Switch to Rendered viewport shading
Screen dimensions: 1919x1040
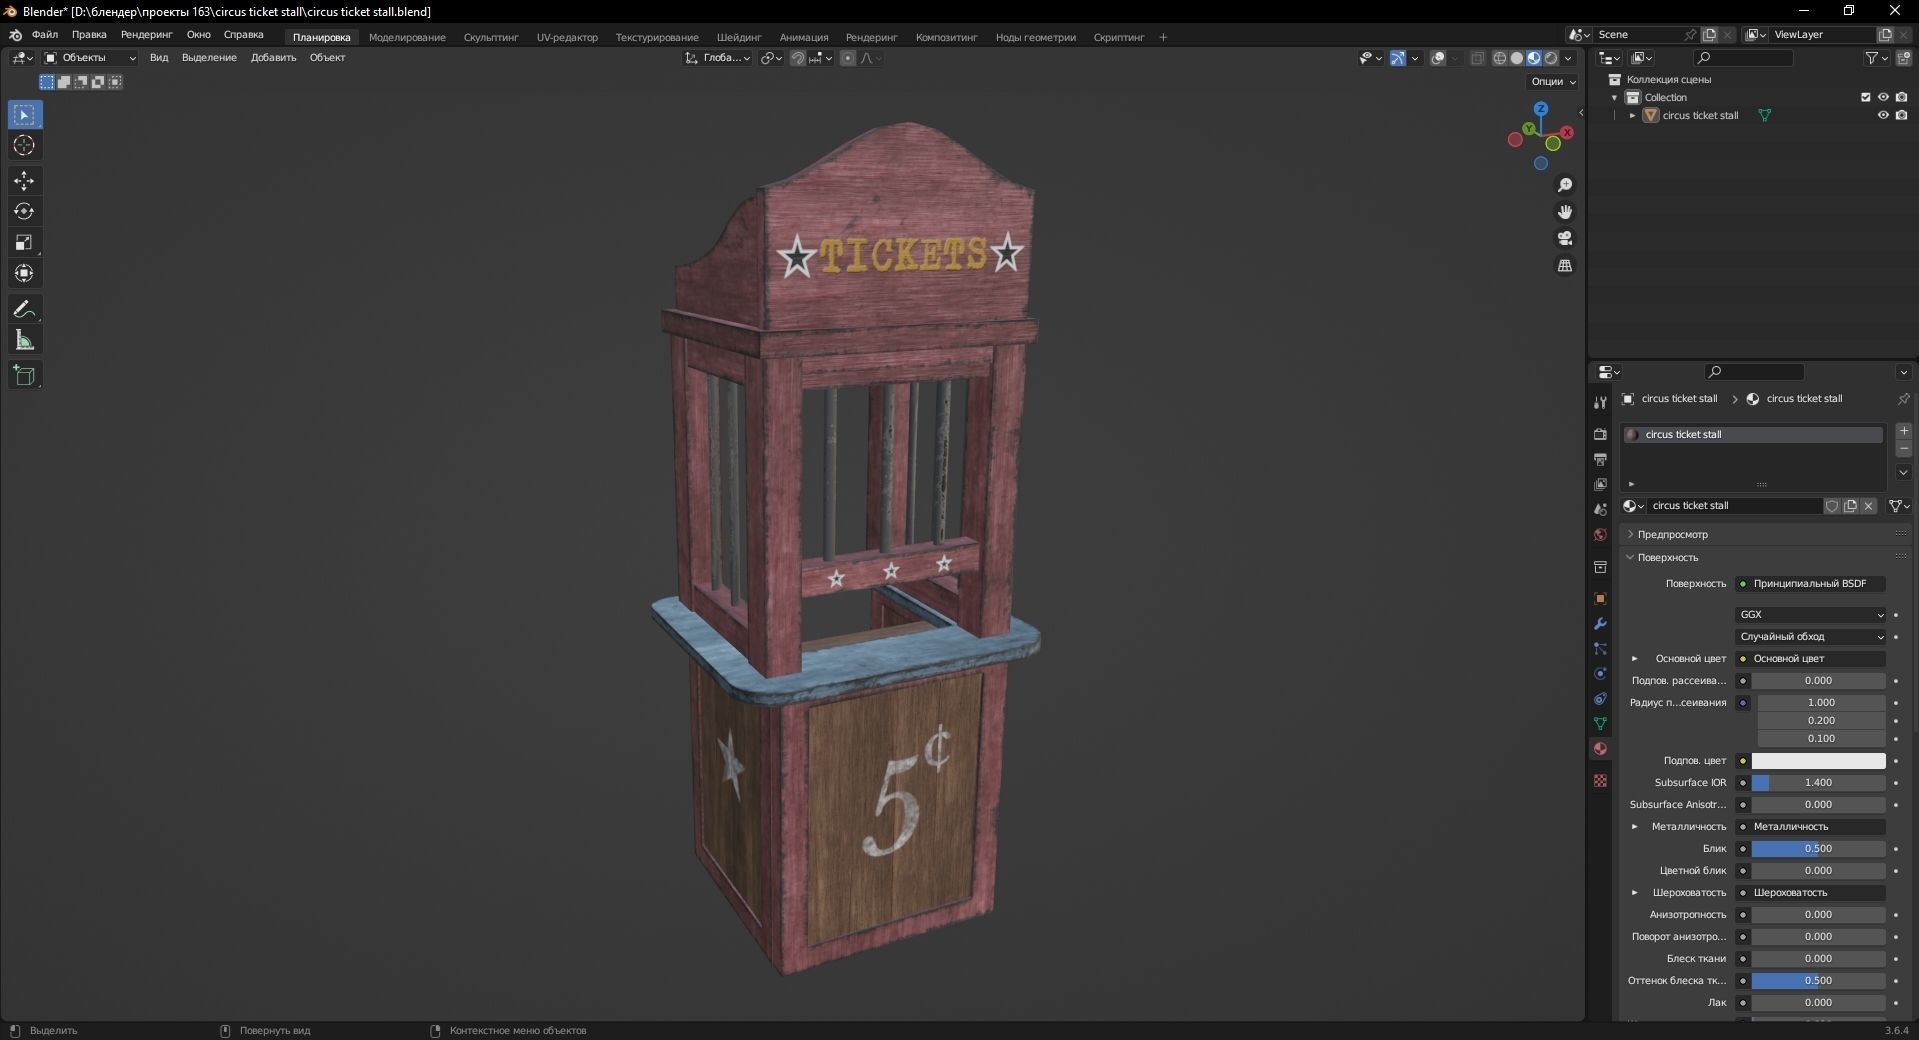coord(1550,58)
